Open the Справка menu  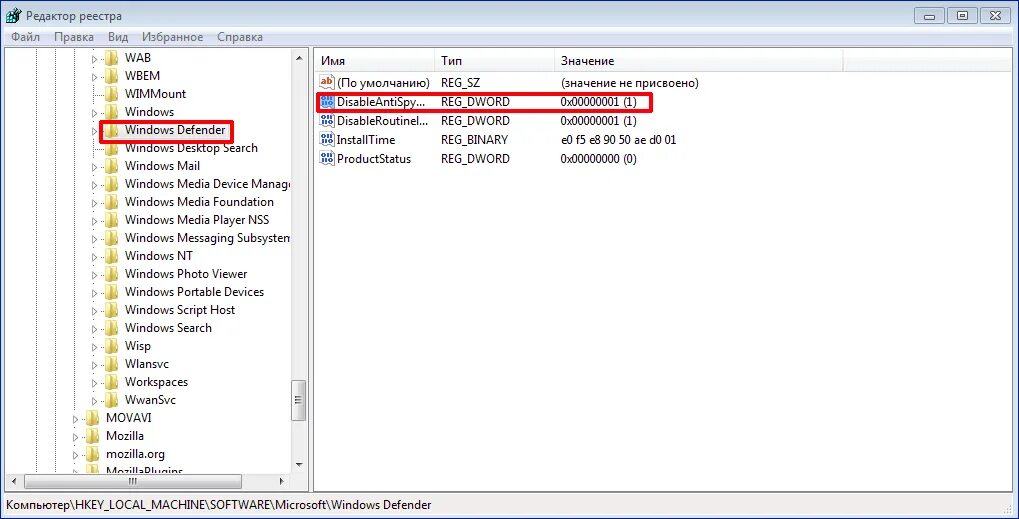(240, 37)
